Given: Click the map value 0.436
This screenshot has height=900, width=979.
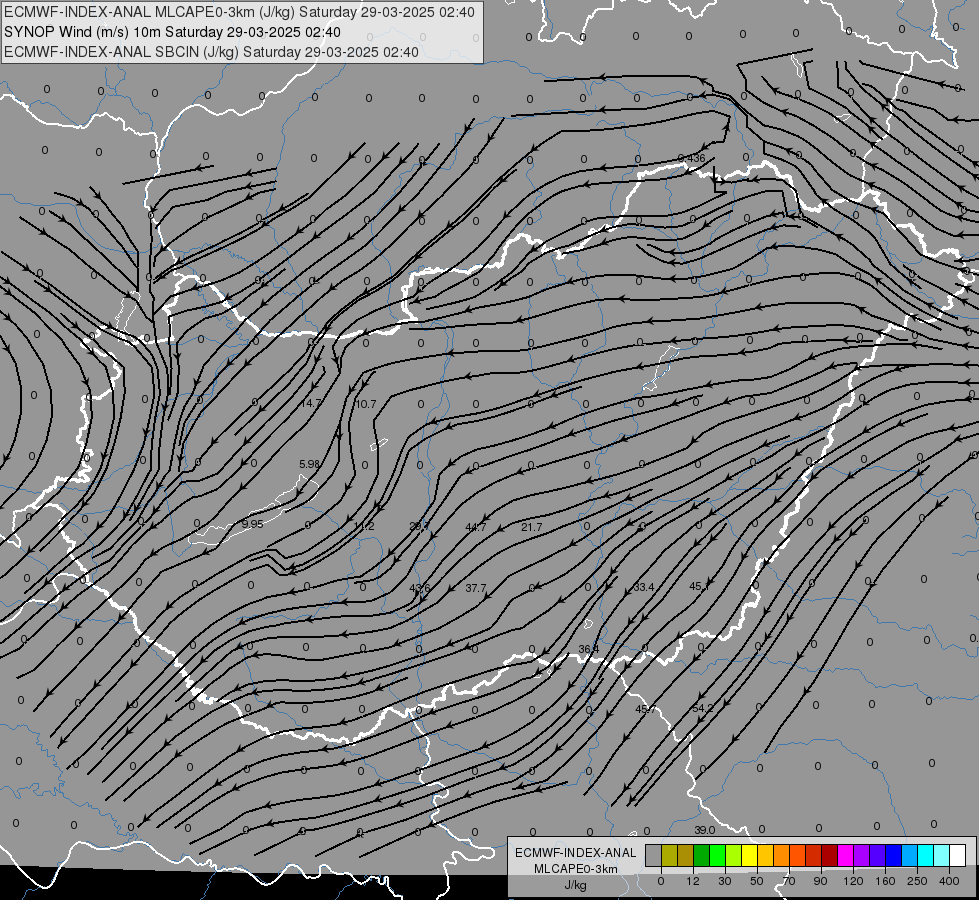Looking at the screenshot, I should pyautogui.click(x=691, y=158).
